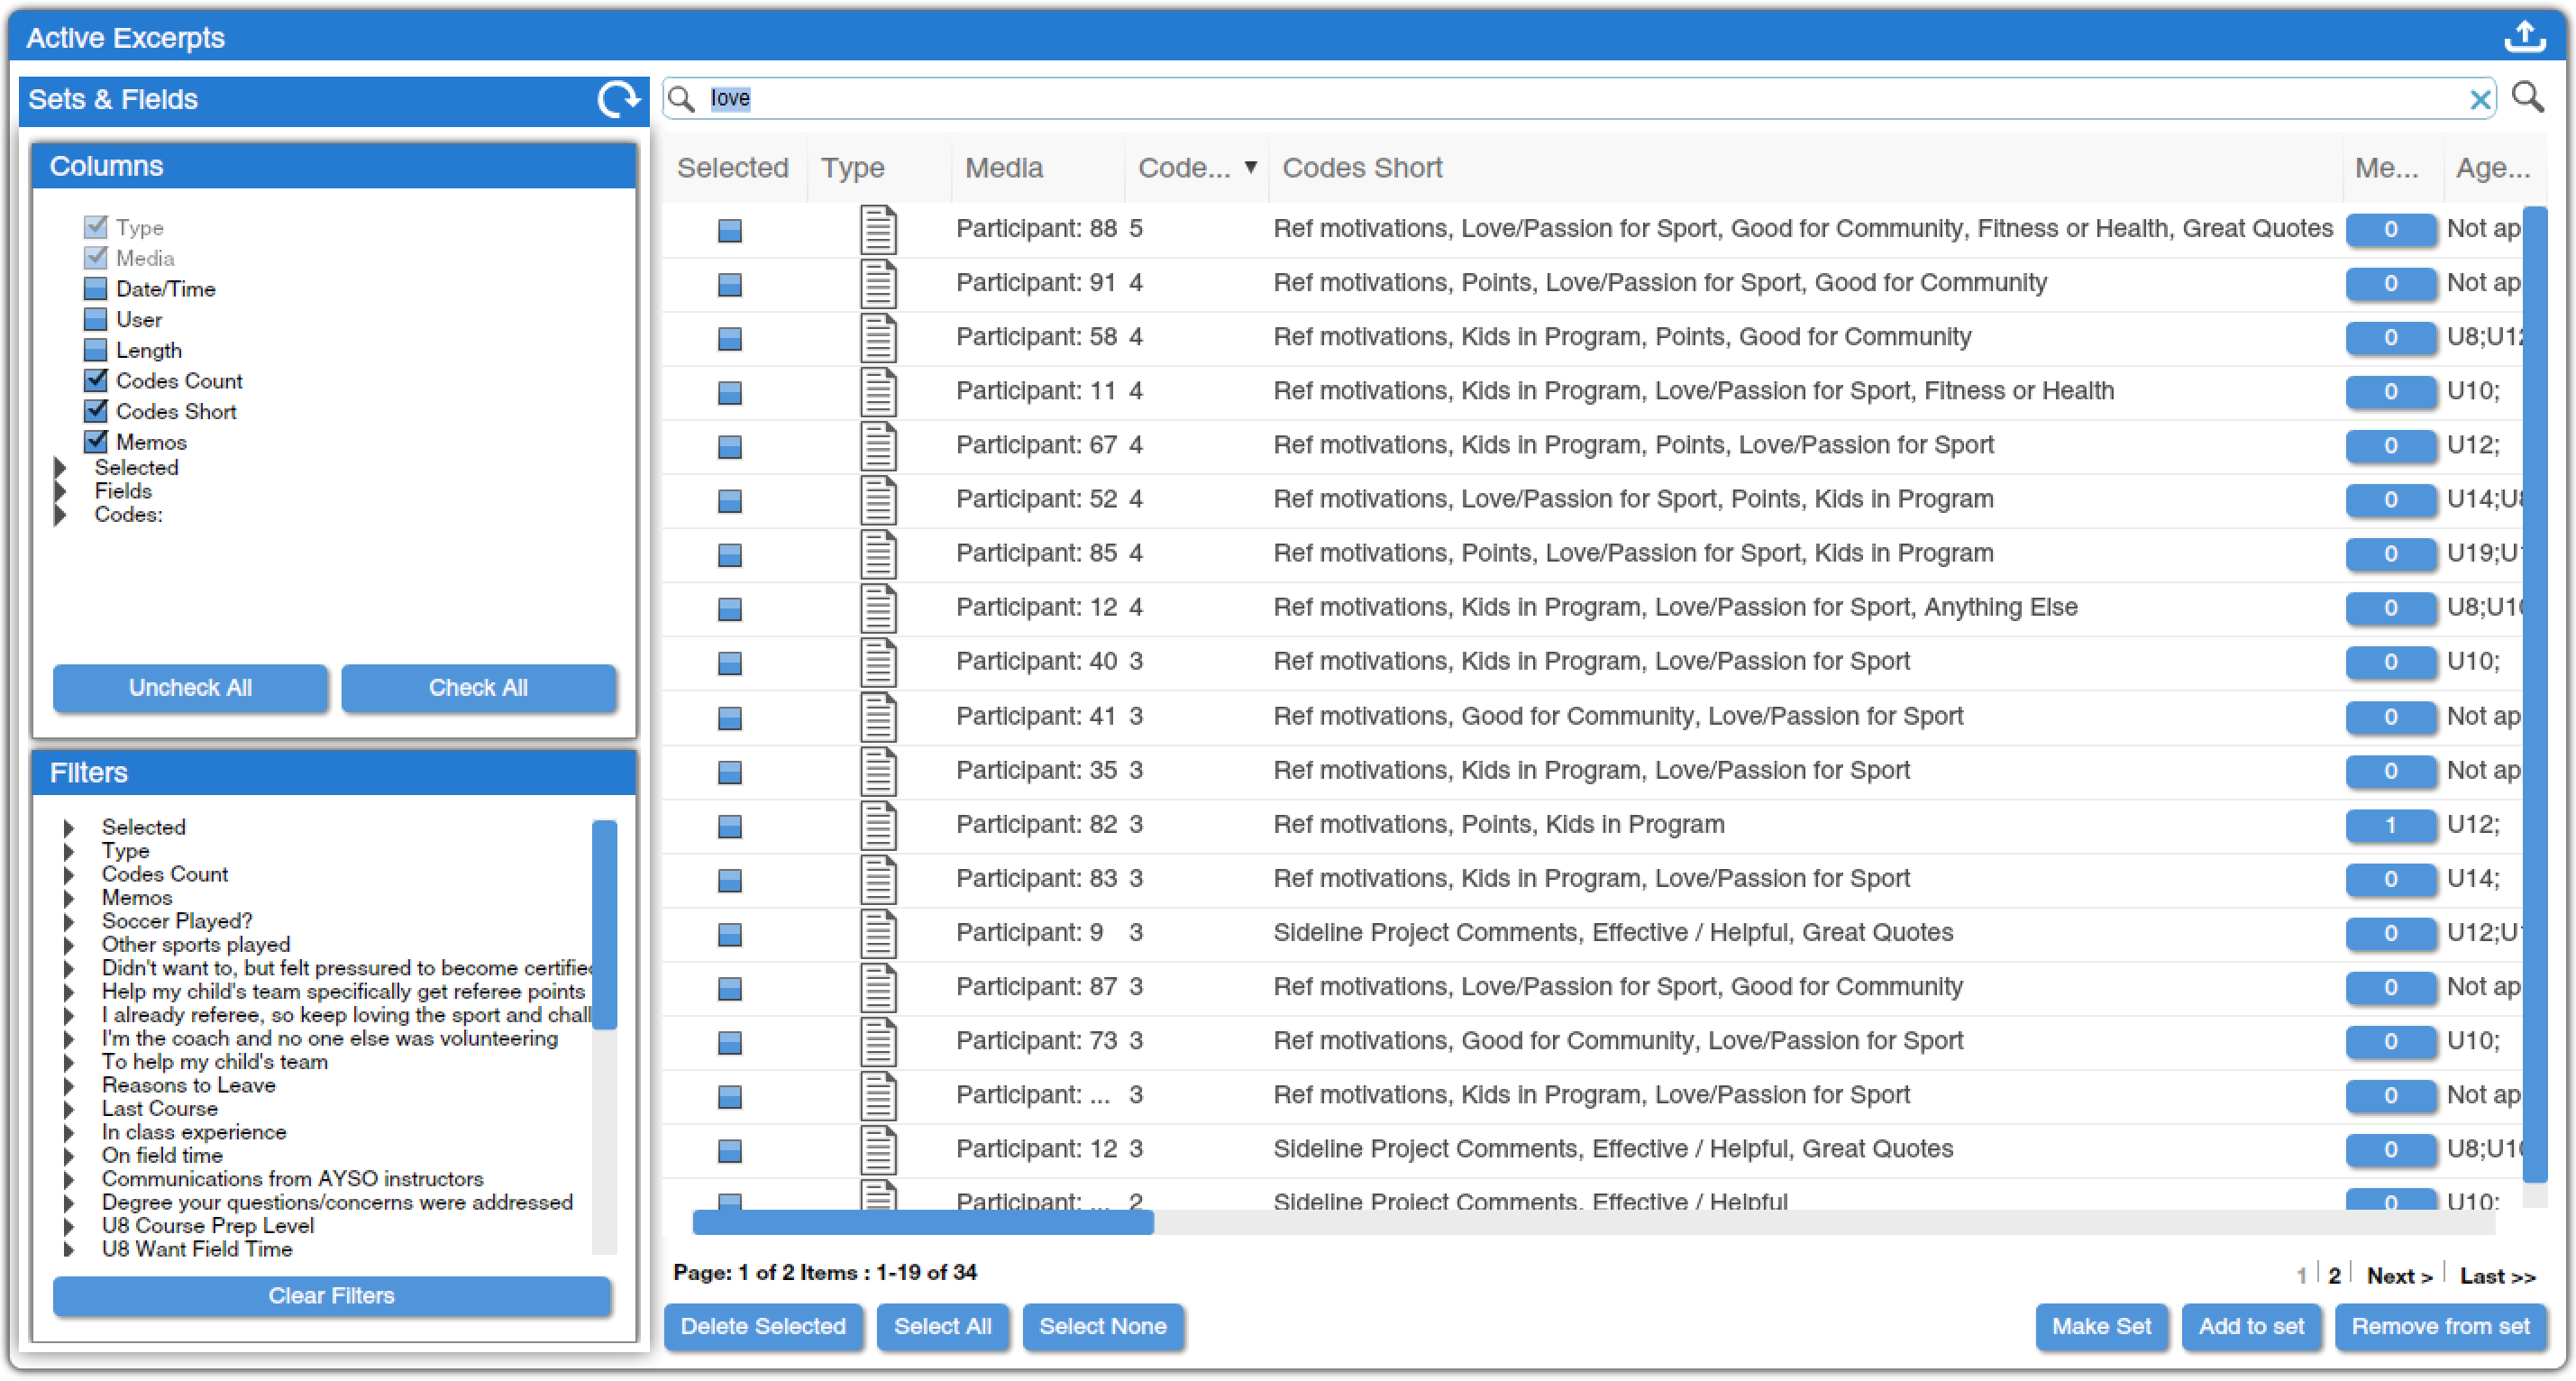
Task: Click the magnifier search button at right
Action: tap(2529, 98)
